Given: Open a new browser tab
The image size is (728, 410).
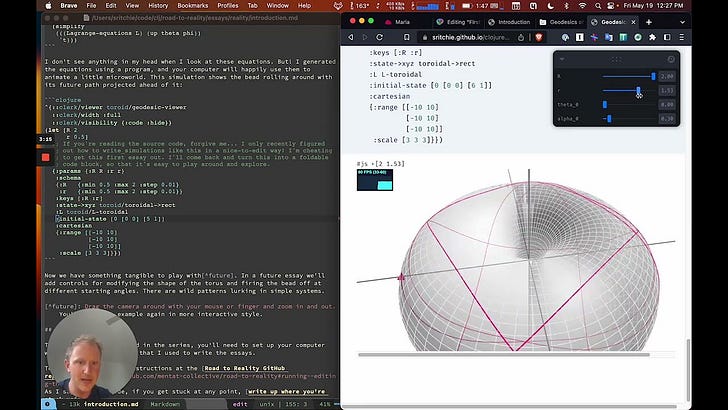Looking at the screenshot, I should [649, 22].
